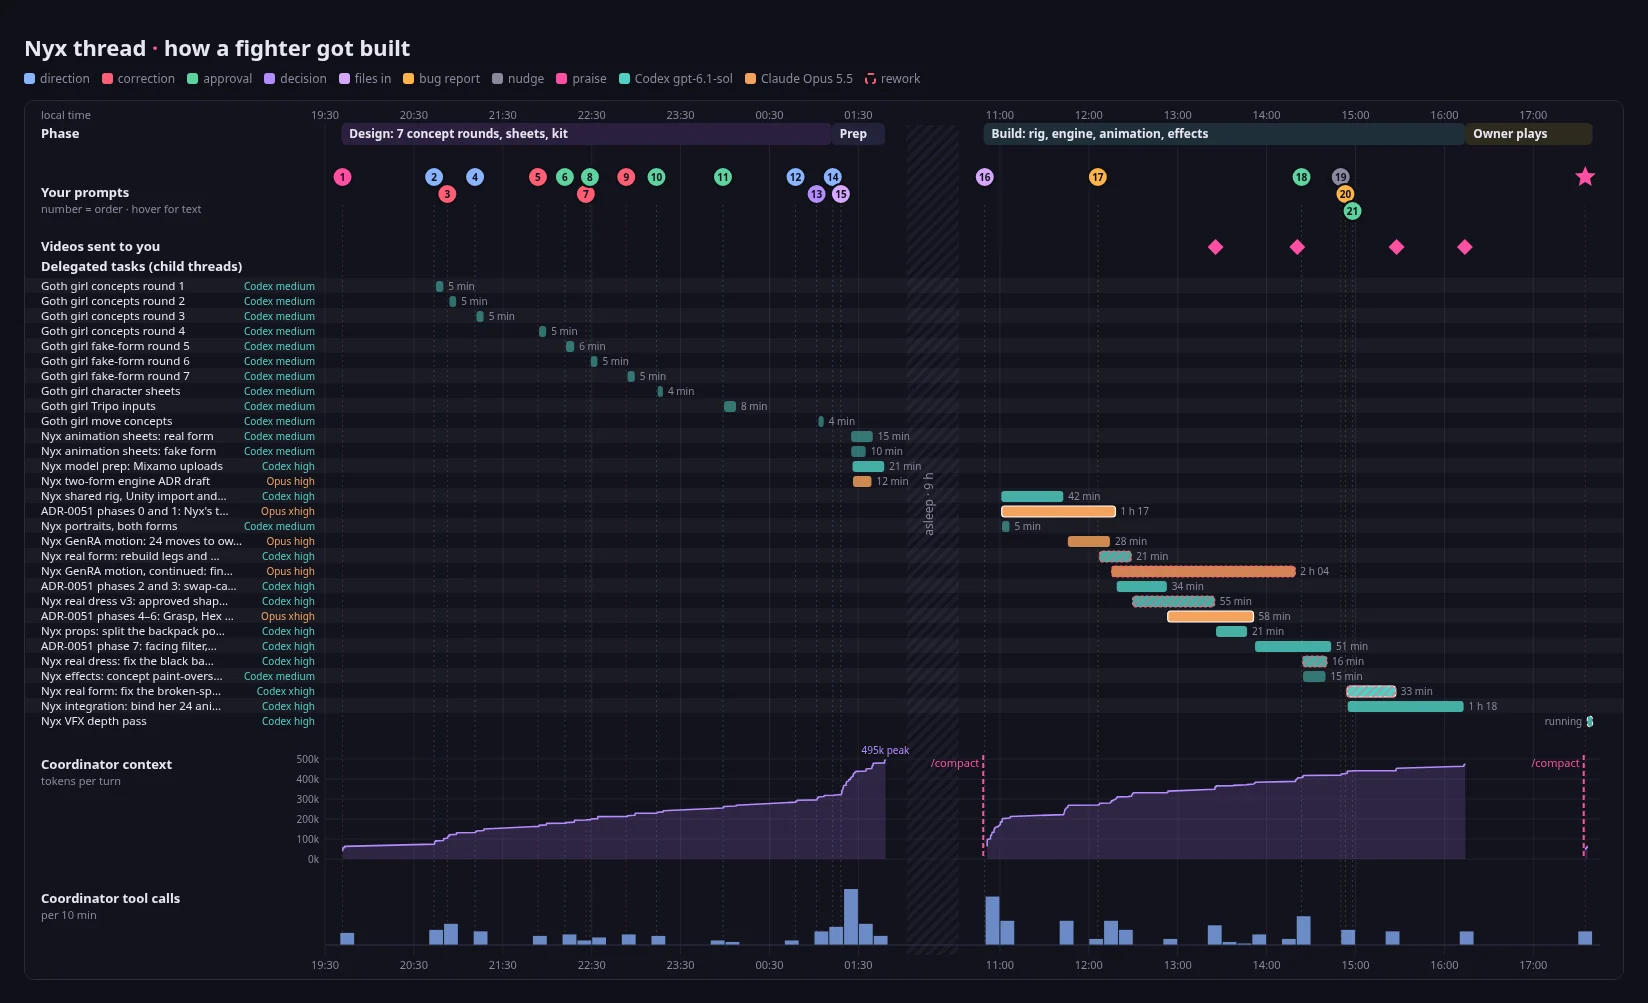Click the 1 h 18 Nyx integration bar
The image size is (1648, 1003).
[x=1405, y=706]
